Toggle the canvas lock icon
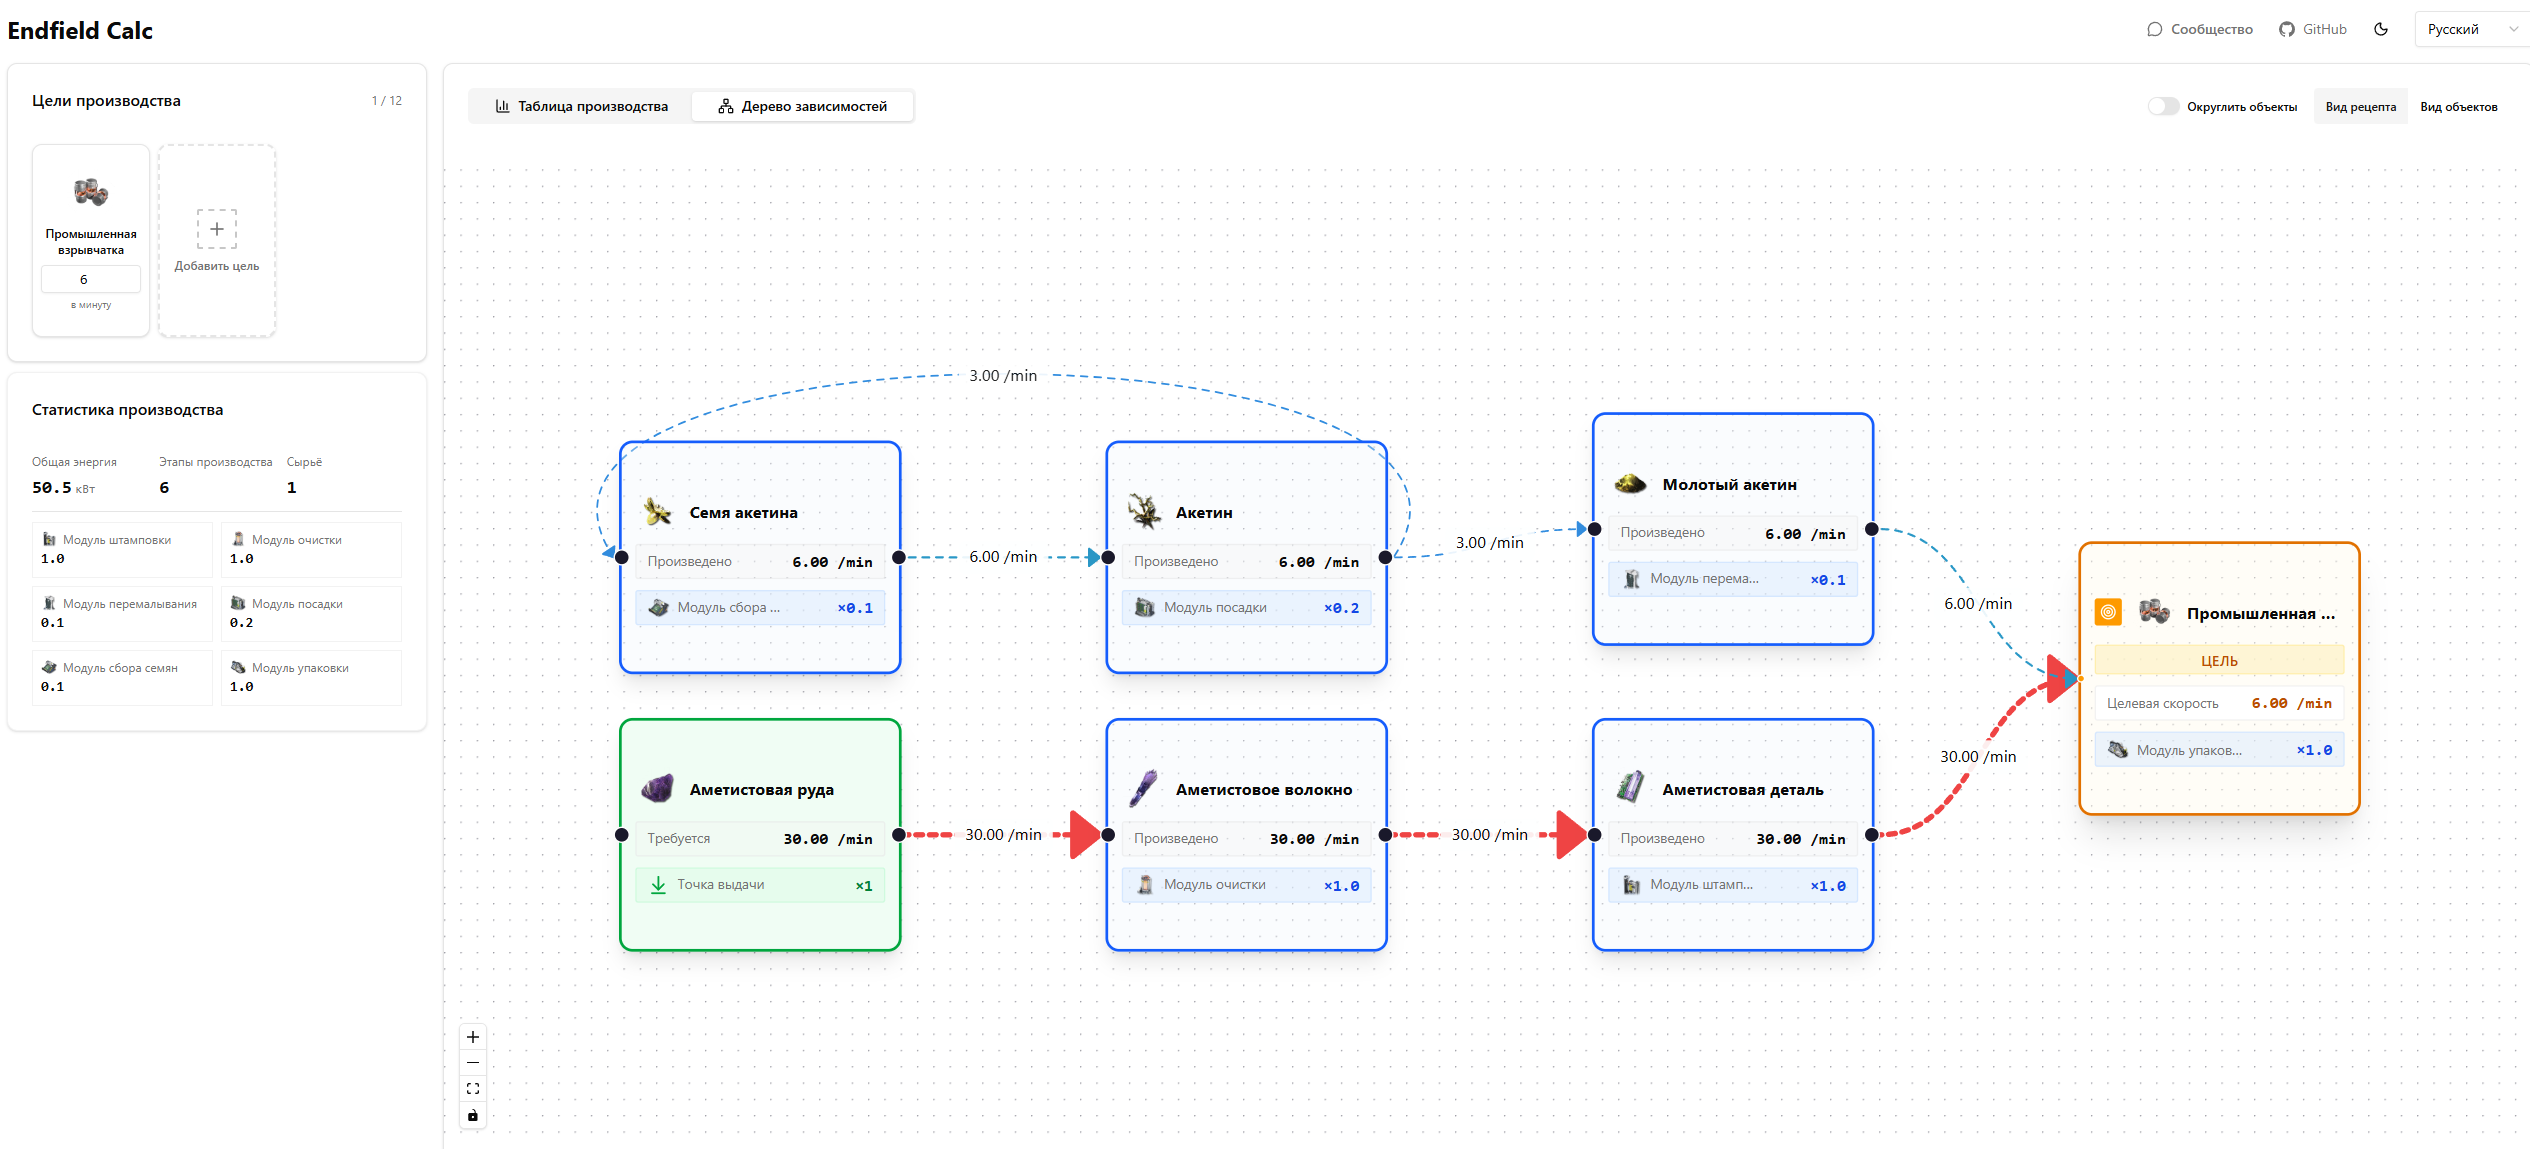Screen dimensions: 2530x1149 [473, 1115]
